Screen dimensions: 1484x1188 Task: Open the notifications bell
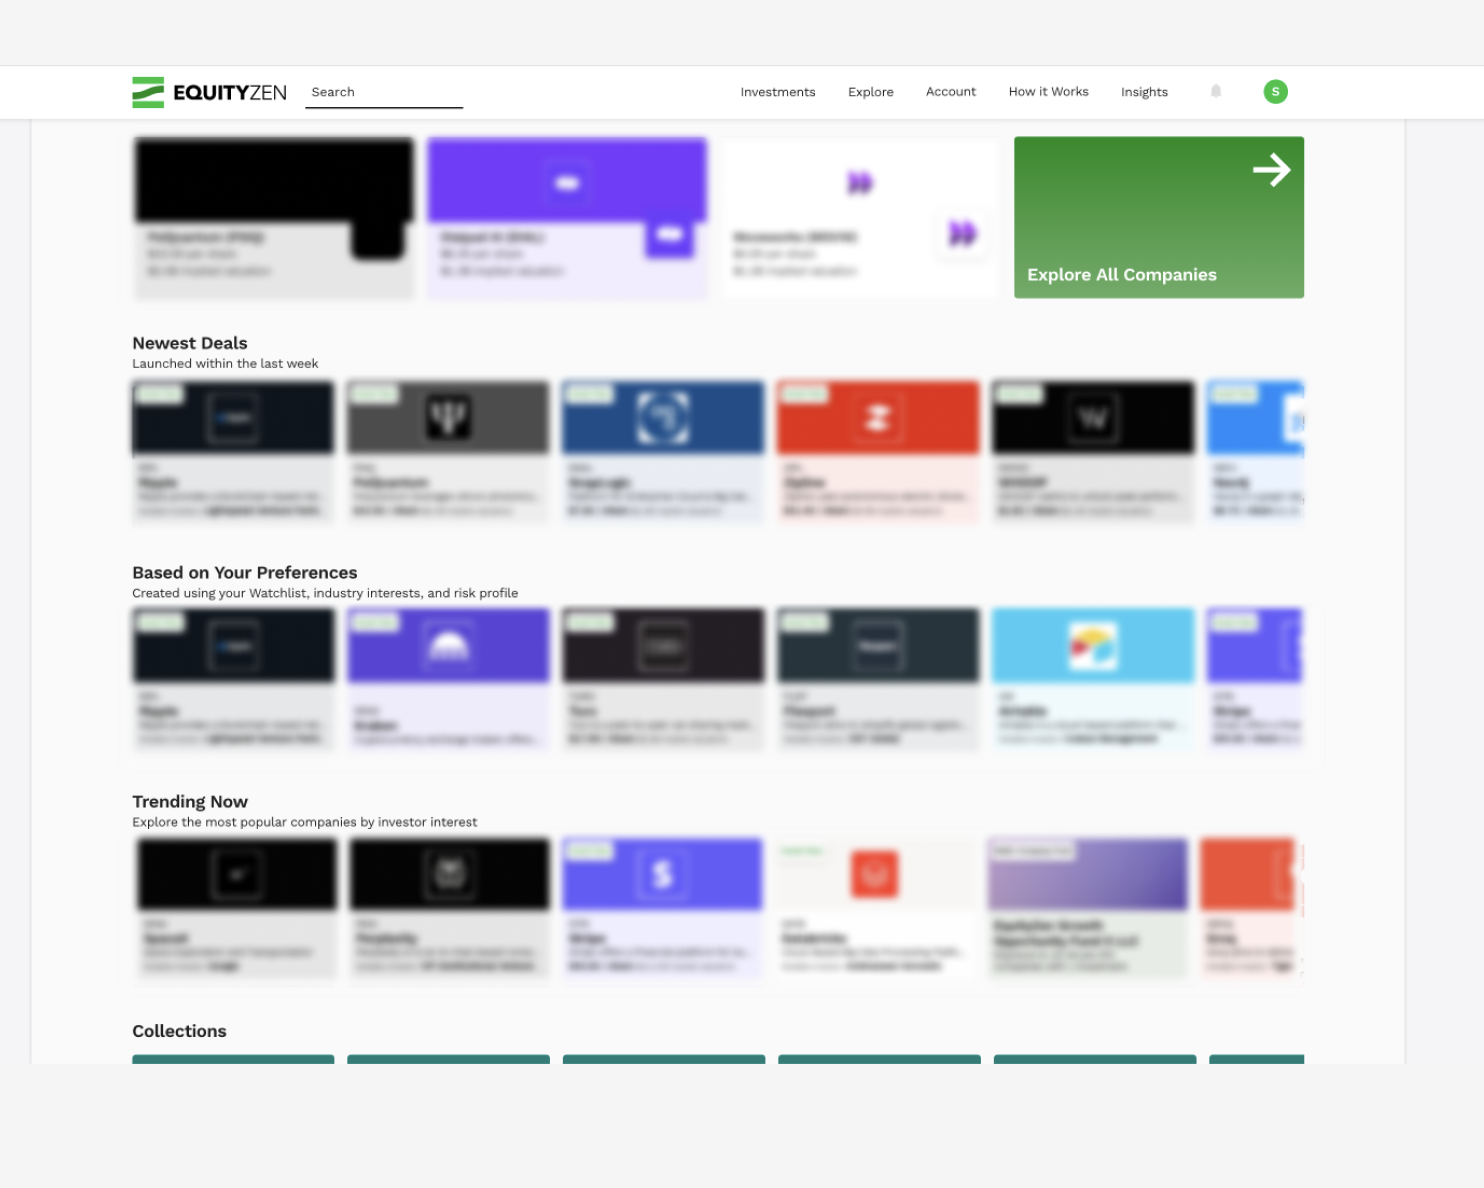1216,92
